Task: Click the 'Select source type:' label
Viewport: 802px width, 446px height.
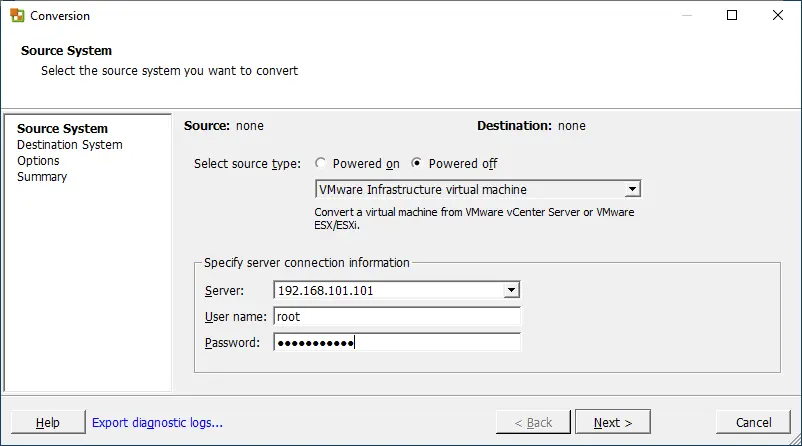Action: pyautogui.click(x=248, y=164)
